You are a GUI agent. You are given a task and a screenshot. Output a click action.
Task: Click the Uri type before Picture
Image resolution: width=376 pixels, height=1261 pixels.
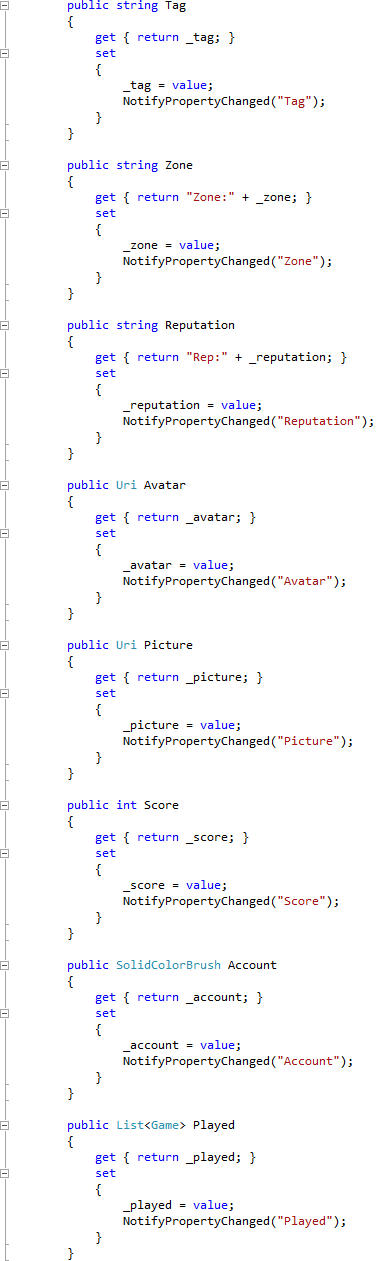(x=126, y=645)
